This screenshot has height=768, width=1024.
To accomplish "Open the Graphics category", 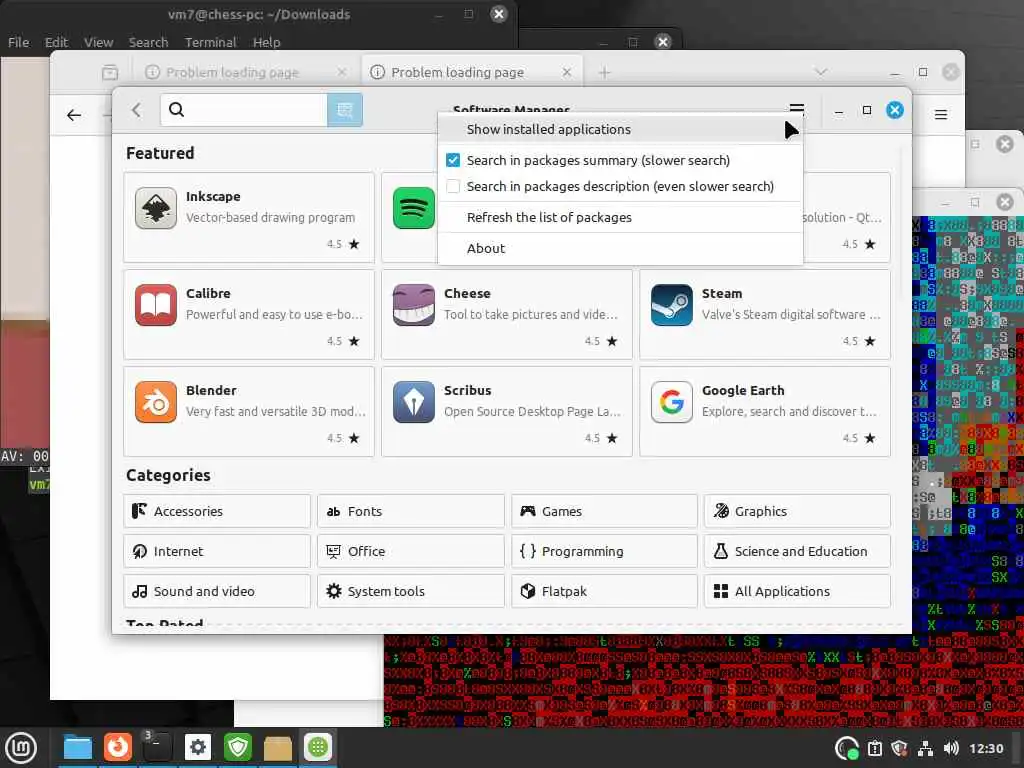I will point(797,511).
